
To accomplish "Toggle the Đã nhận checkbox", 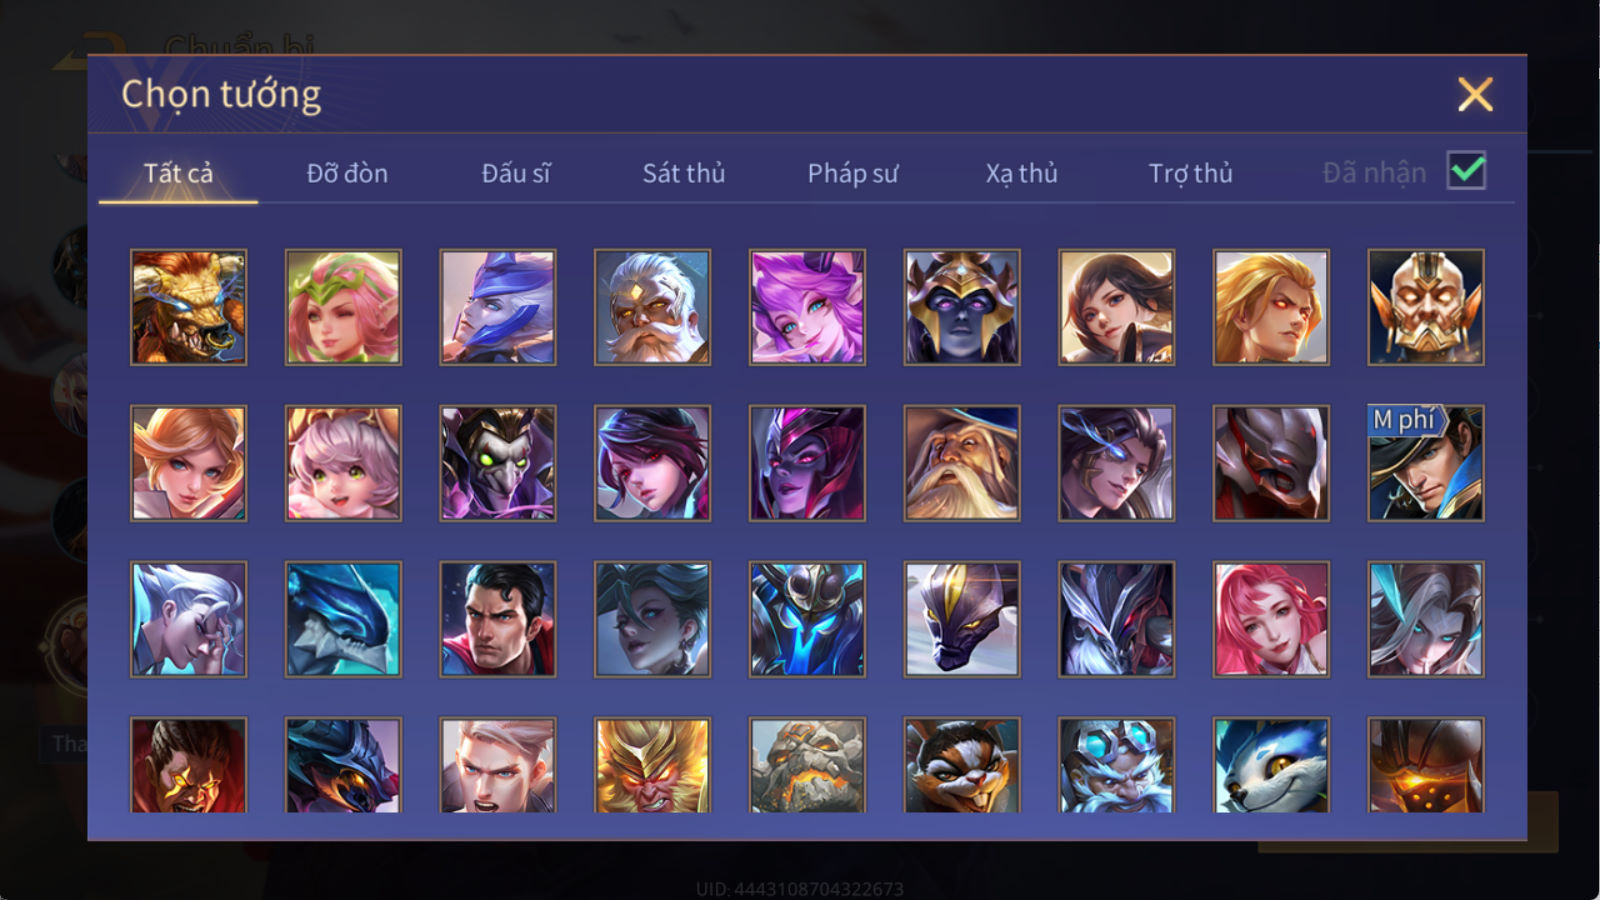I will tap(1466, 171).
